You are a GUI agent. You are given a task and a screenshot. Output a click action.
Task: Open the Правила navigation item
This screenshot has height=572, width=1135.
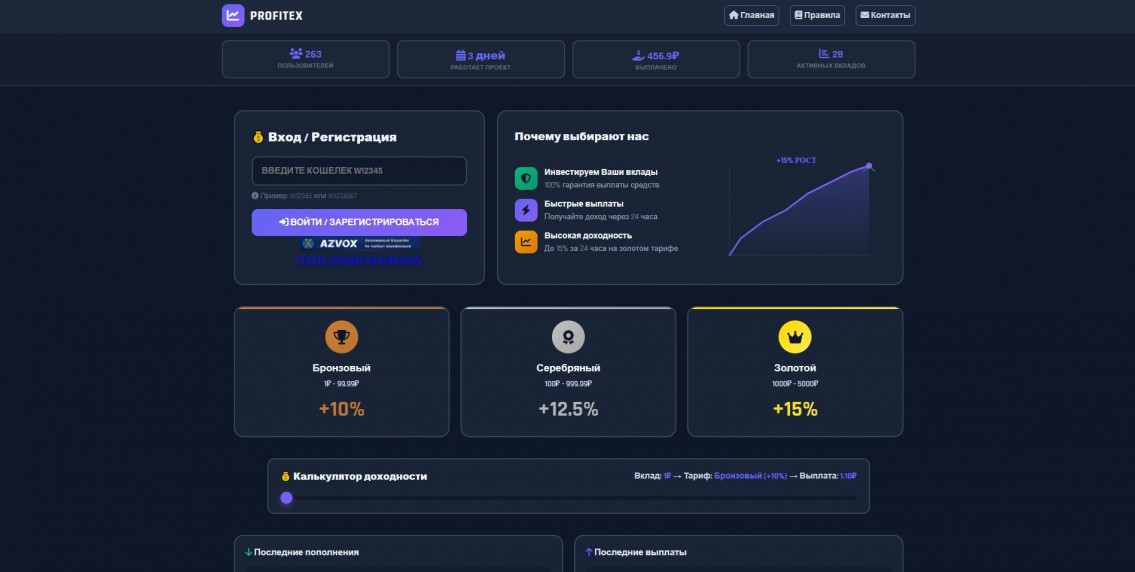tap(817, 16)
